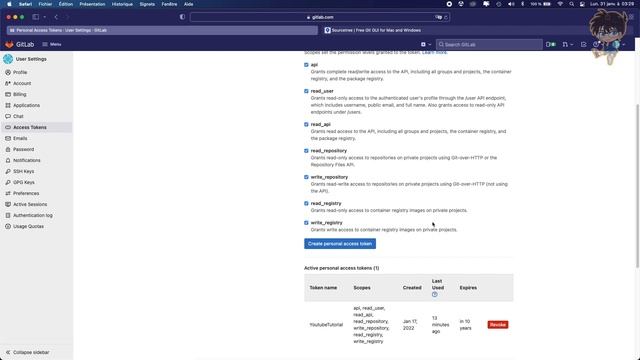640x360 pixels.
Task: Open the Signets menu
Action: coord(147,4)
